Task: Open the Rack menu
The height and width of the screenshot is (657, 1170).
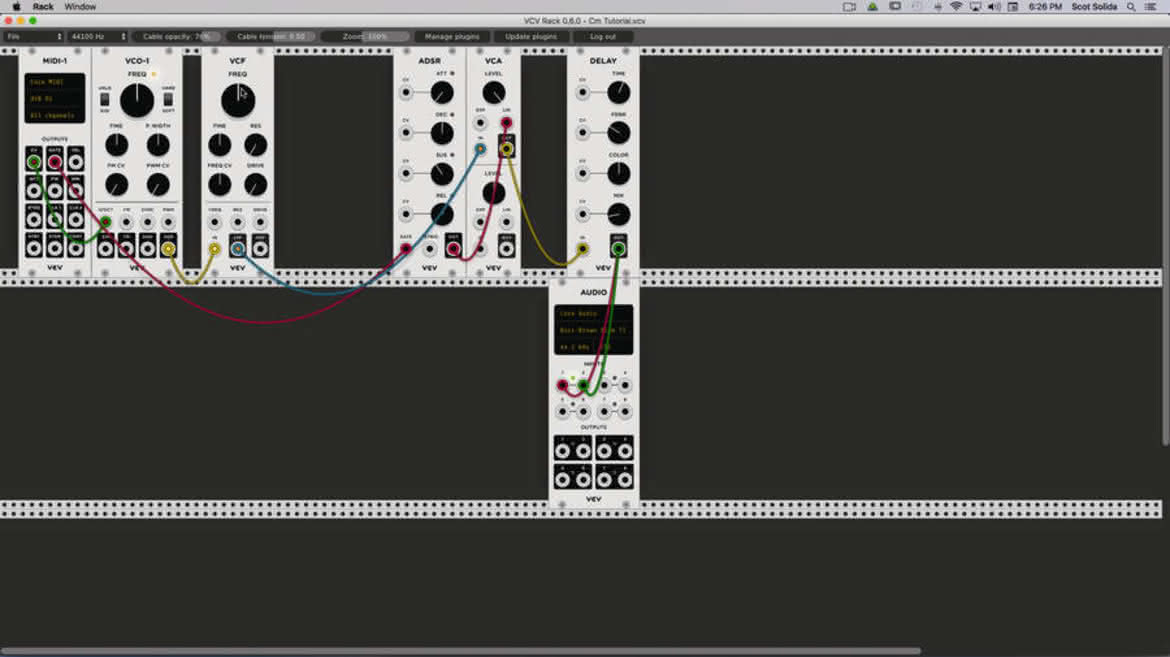Action: tap(43, 7)
